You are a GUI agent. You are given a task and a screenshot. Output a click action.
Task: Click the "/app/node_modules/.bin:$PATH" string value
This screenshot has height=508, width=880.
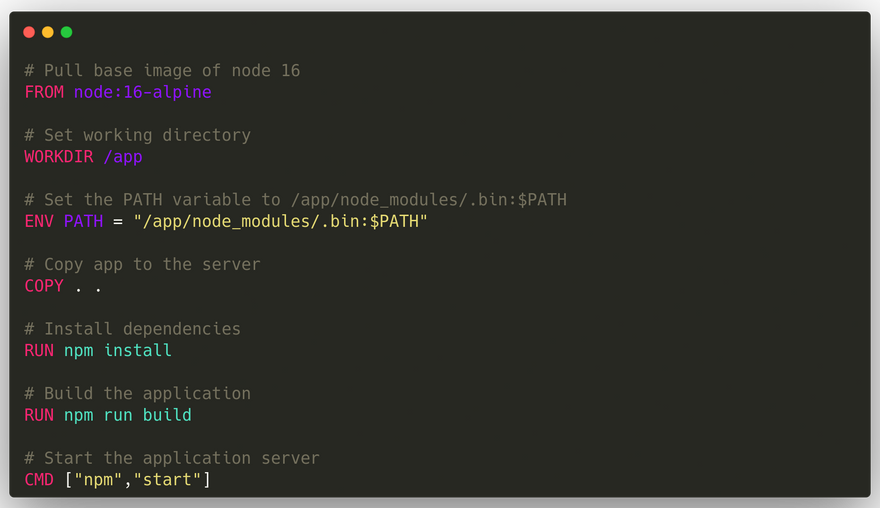click(280, 221)
